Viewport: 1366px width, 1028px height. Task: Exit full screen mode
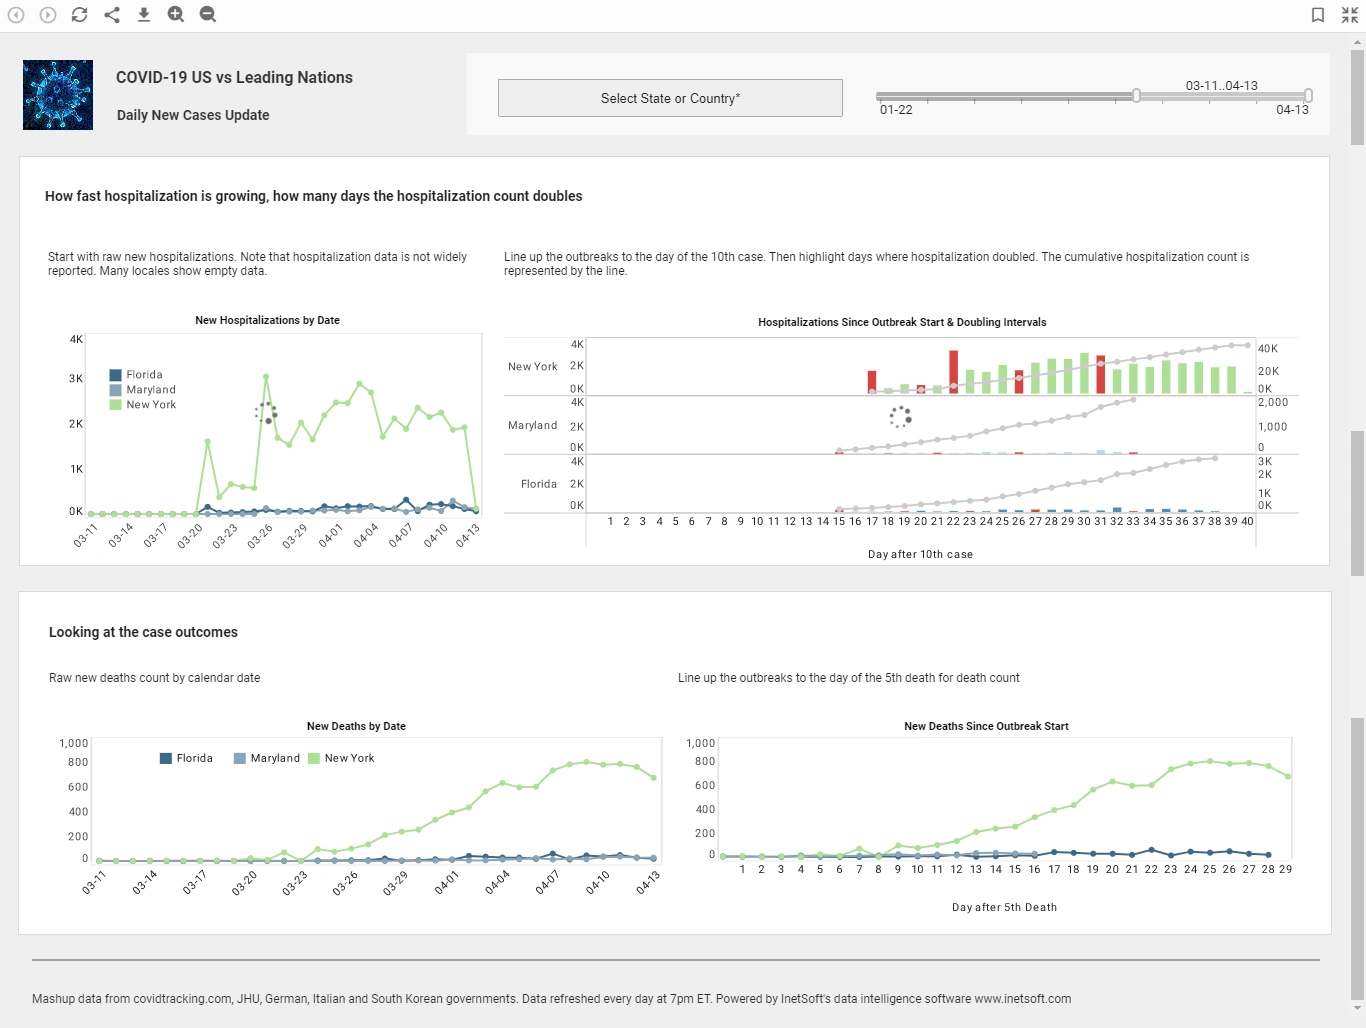1348,14
